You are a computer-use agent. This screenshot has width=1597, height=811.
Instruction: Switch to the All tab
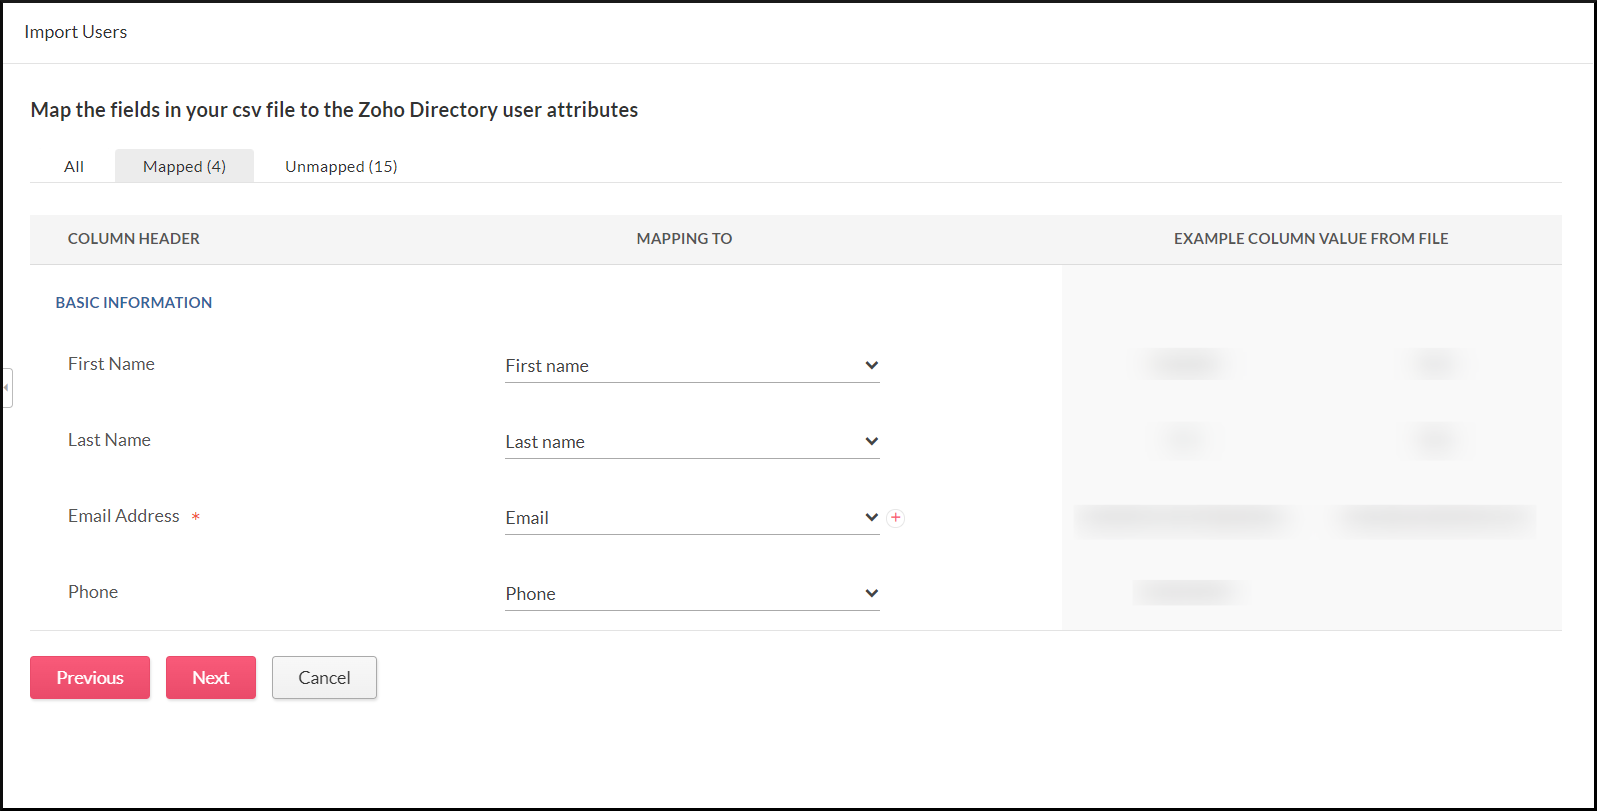74,167
